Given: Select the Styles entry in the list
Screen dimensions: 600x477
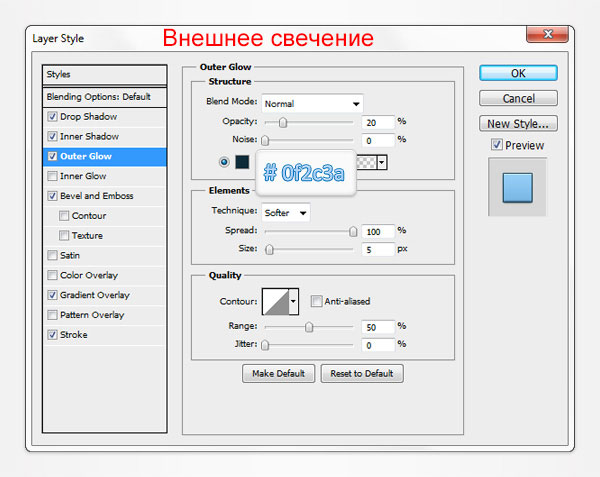Looking at the screenshot, I should (105, 74).
